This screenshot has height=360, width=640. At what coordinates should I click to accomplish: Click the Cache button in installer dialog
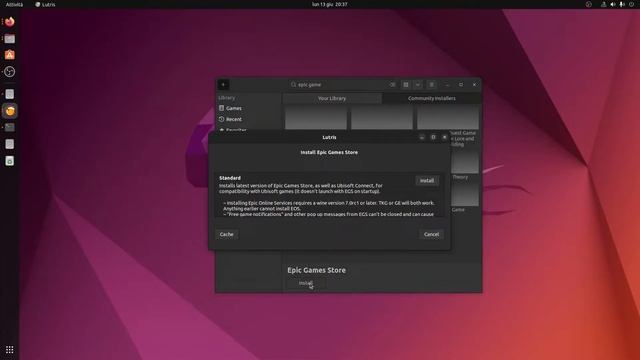tap(227, 234)
